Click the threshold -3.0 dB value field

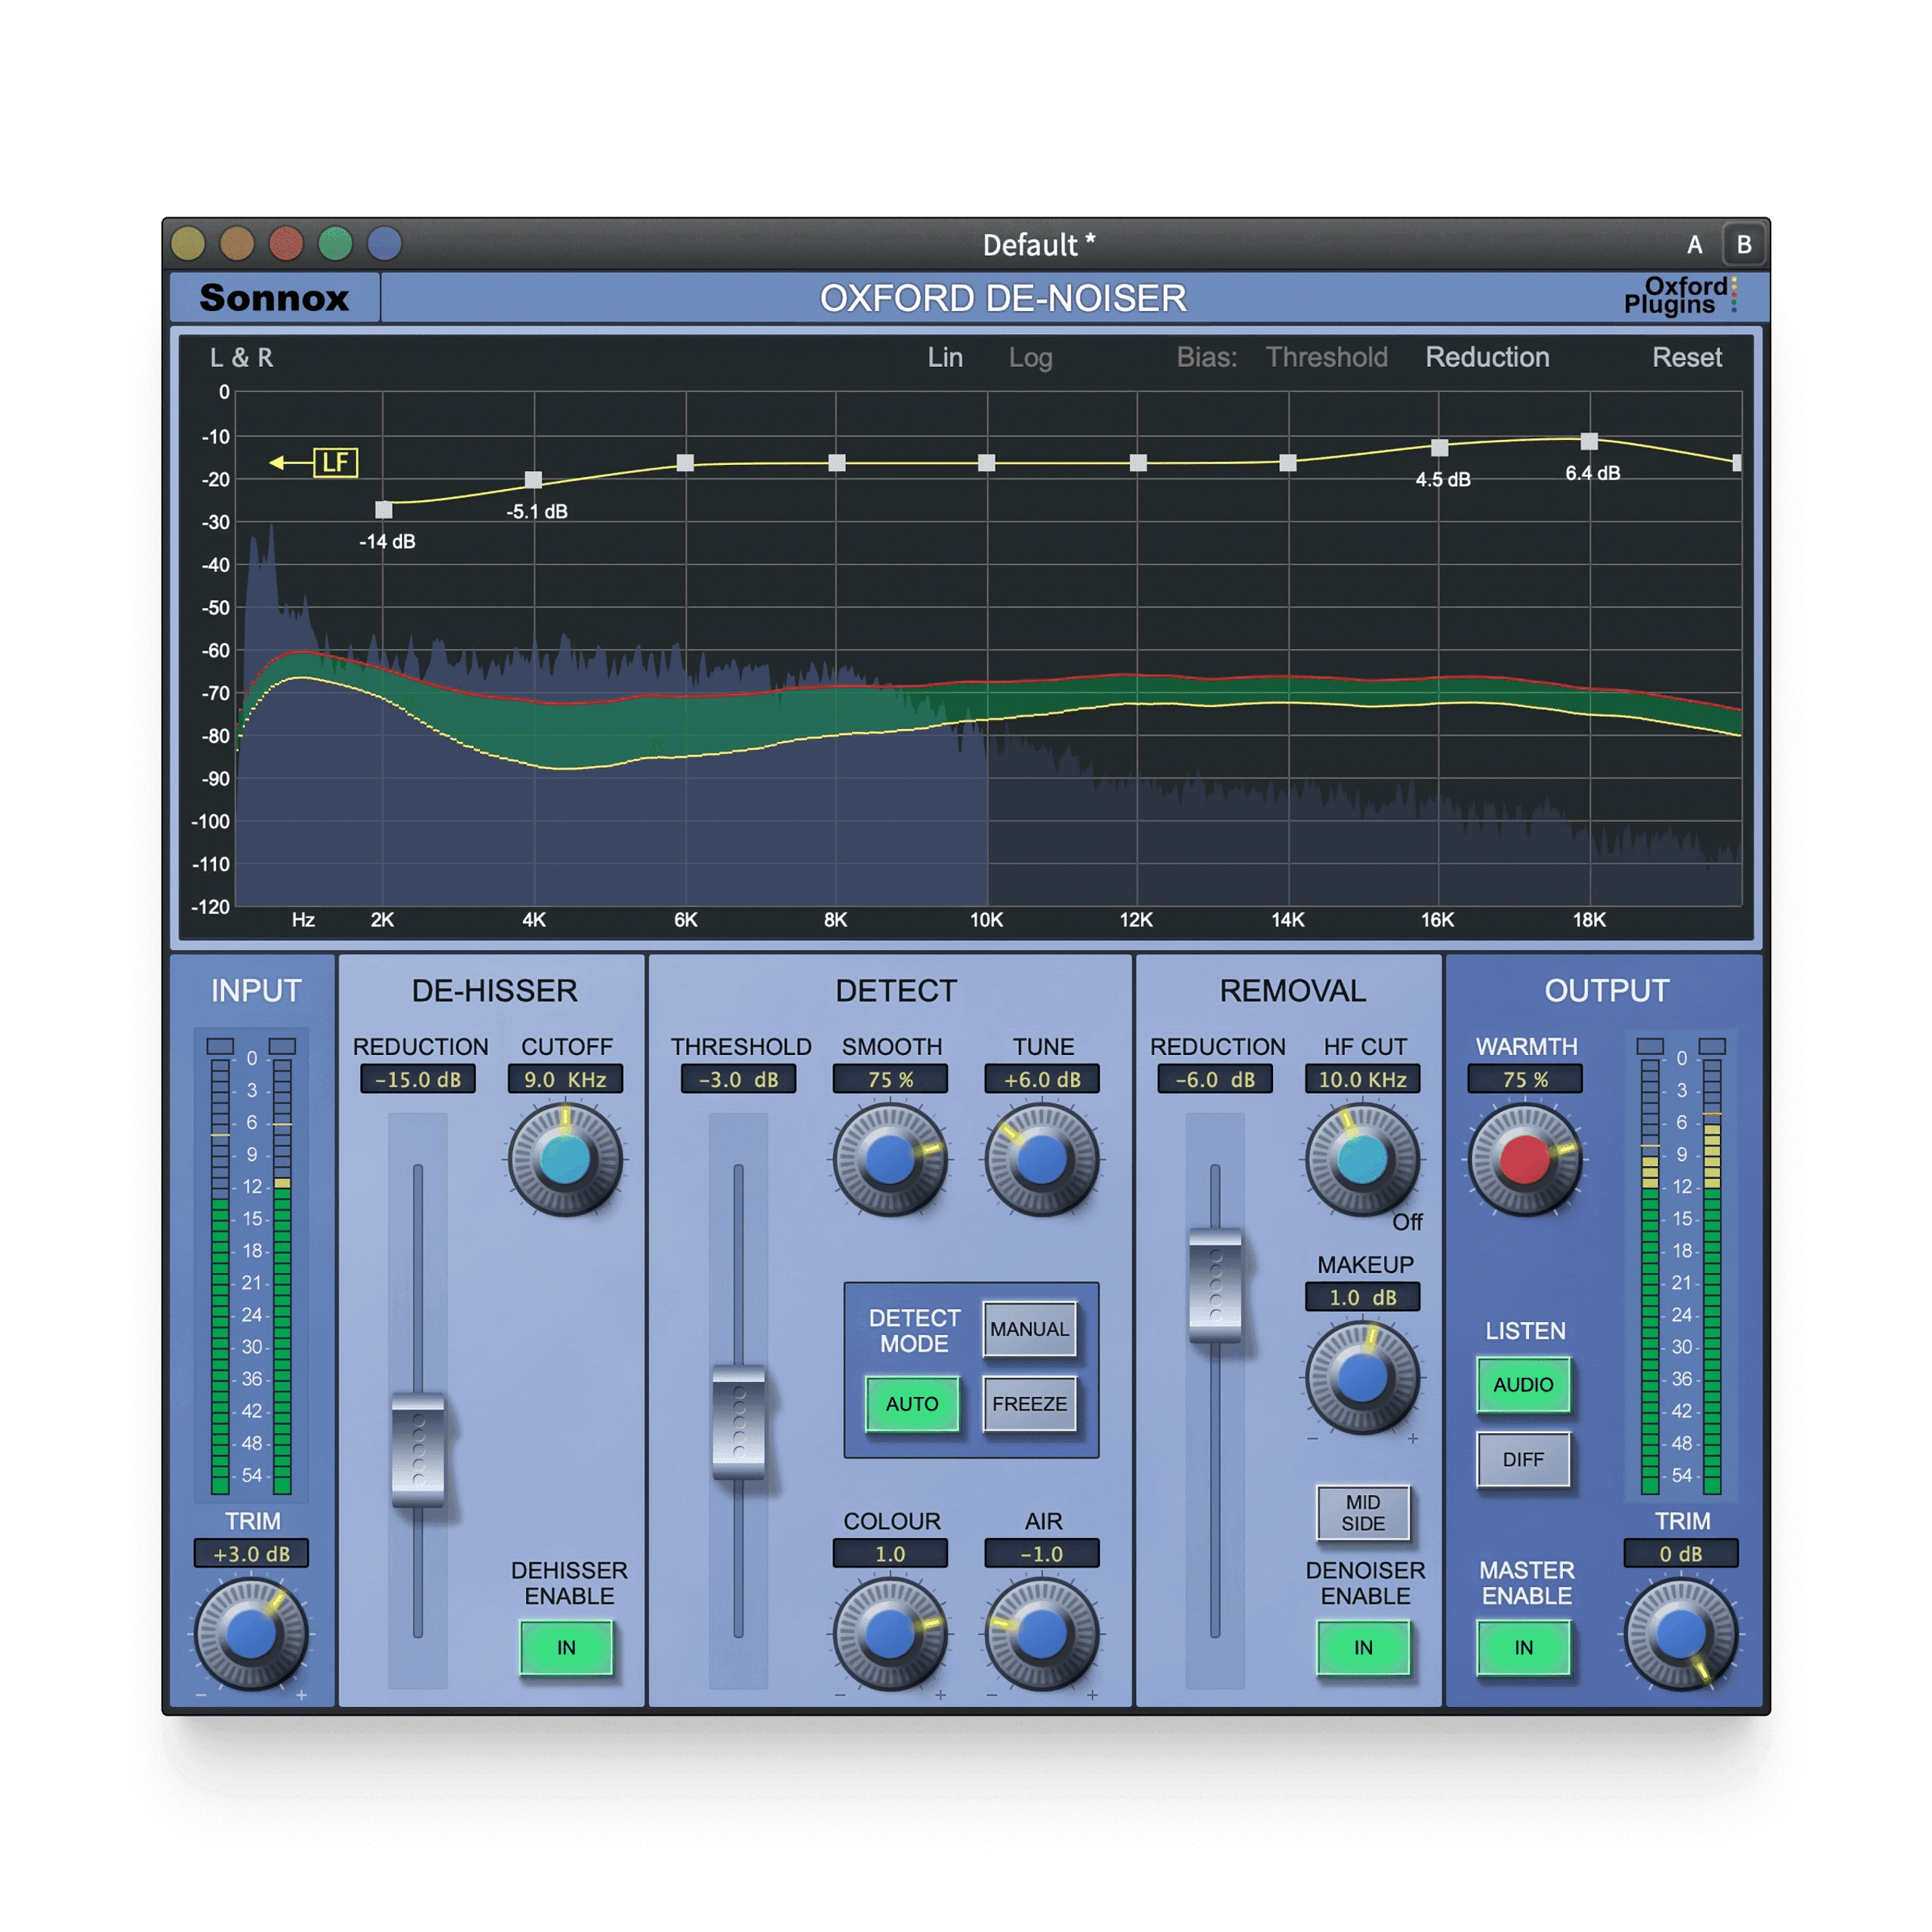pos(739,1079)
